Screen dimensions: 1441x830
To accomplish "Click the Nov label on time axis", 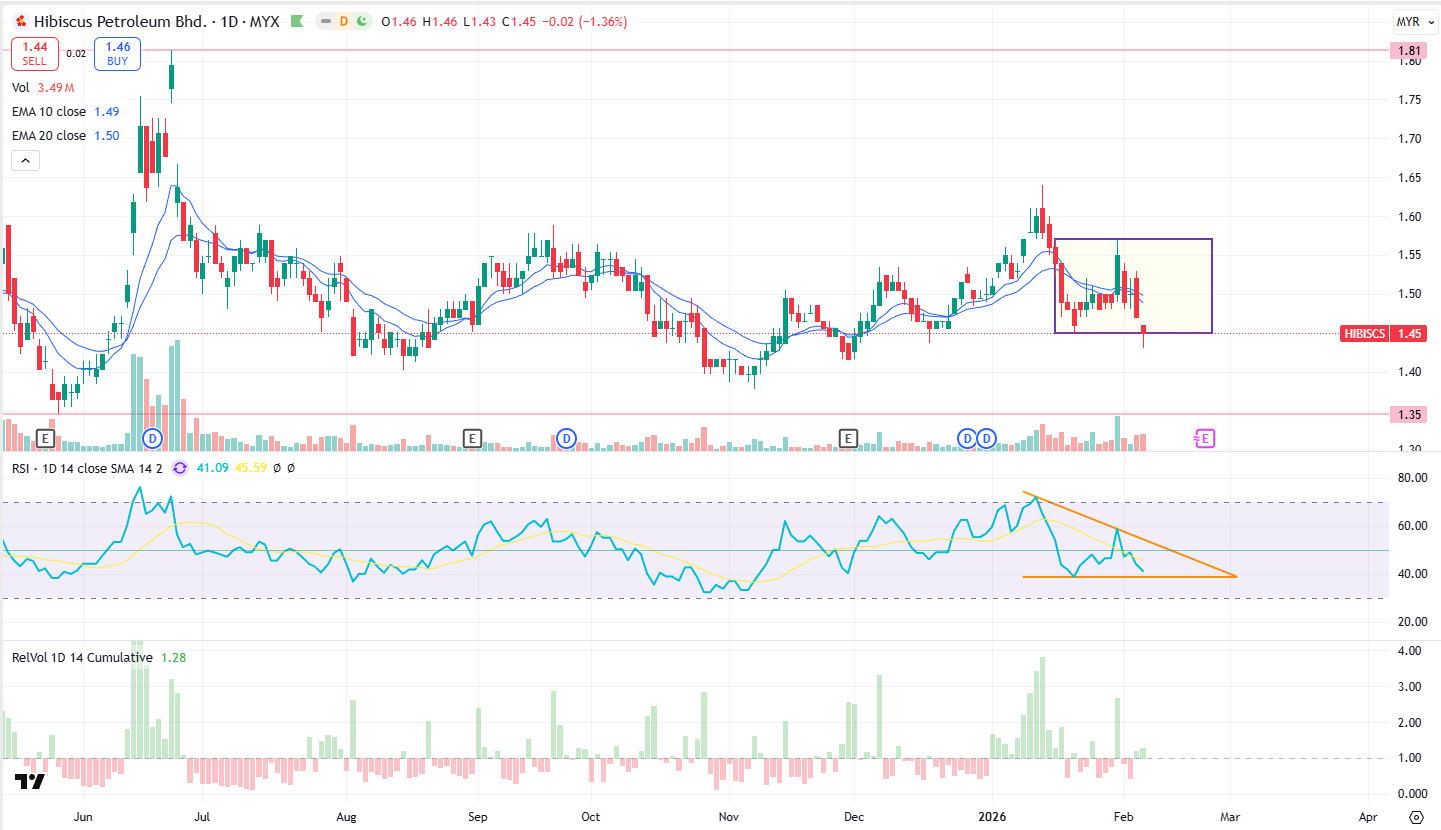I will 729,817.
